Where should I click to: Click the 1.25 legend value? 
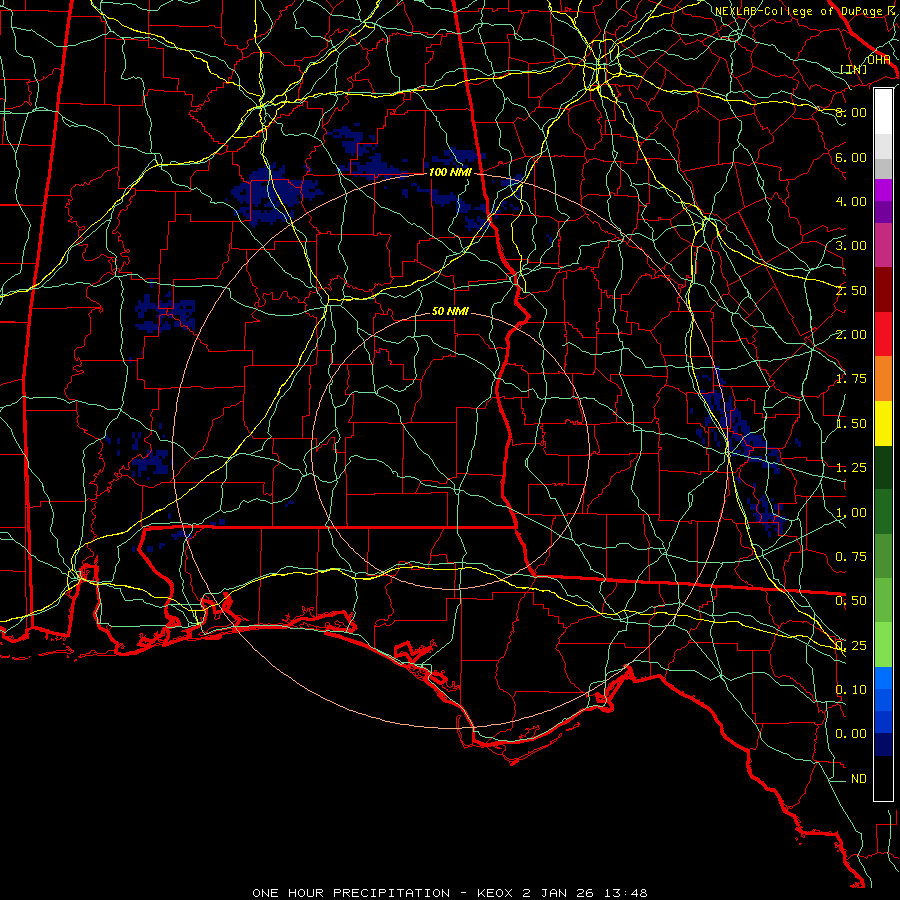coord(851,468)
